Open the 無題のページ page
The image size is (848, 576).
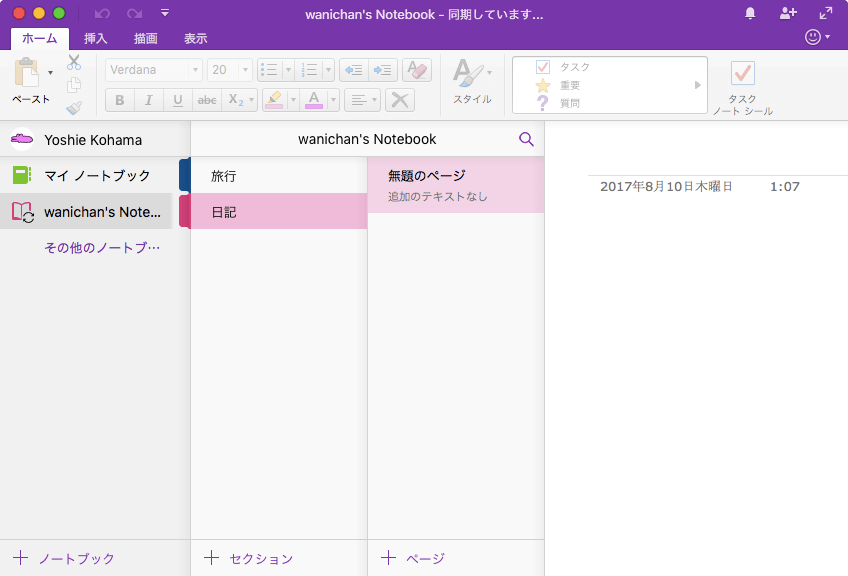click(456, 185)
